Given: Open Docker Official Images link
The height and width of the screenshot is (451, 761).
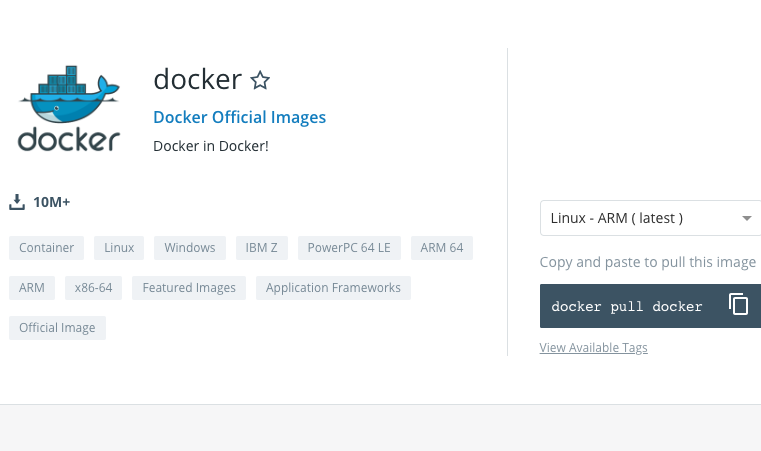Looking at the screenshot, I should click(x=239, y=117).
